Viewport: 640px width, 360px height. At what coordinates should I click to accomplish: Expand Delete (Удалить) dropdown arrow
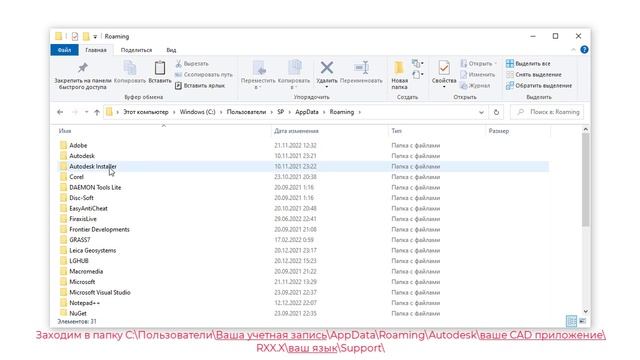coord(327,87)
